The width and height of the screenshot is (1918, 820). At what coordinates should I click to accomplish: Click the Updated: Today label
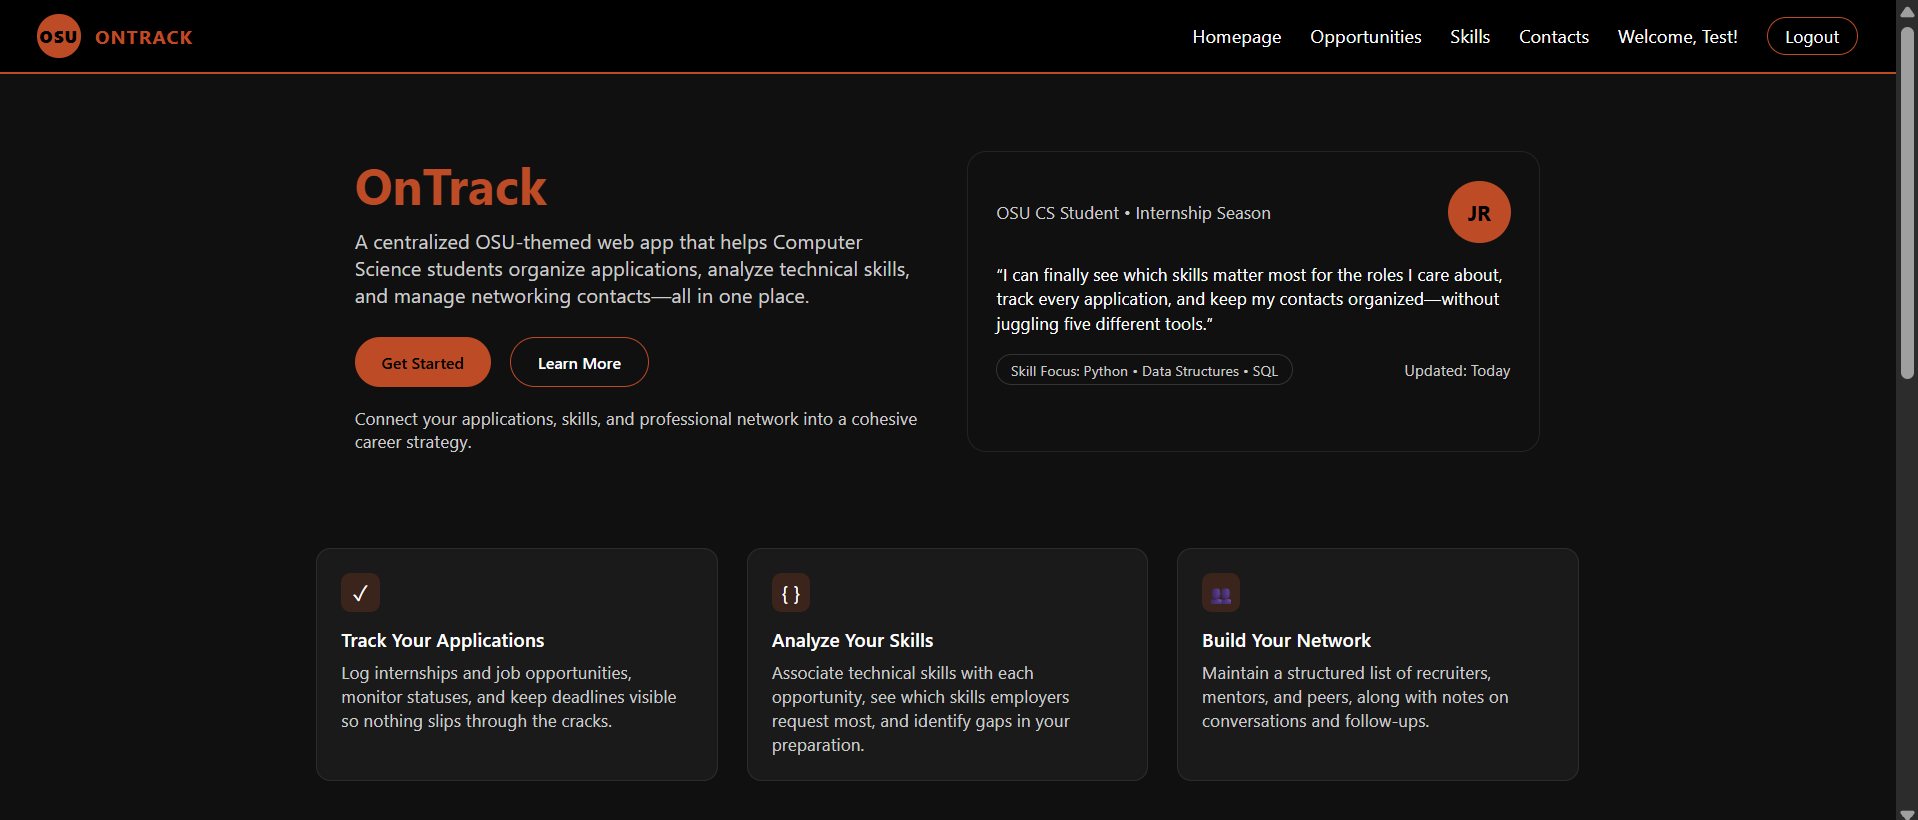click(1457, 370)
